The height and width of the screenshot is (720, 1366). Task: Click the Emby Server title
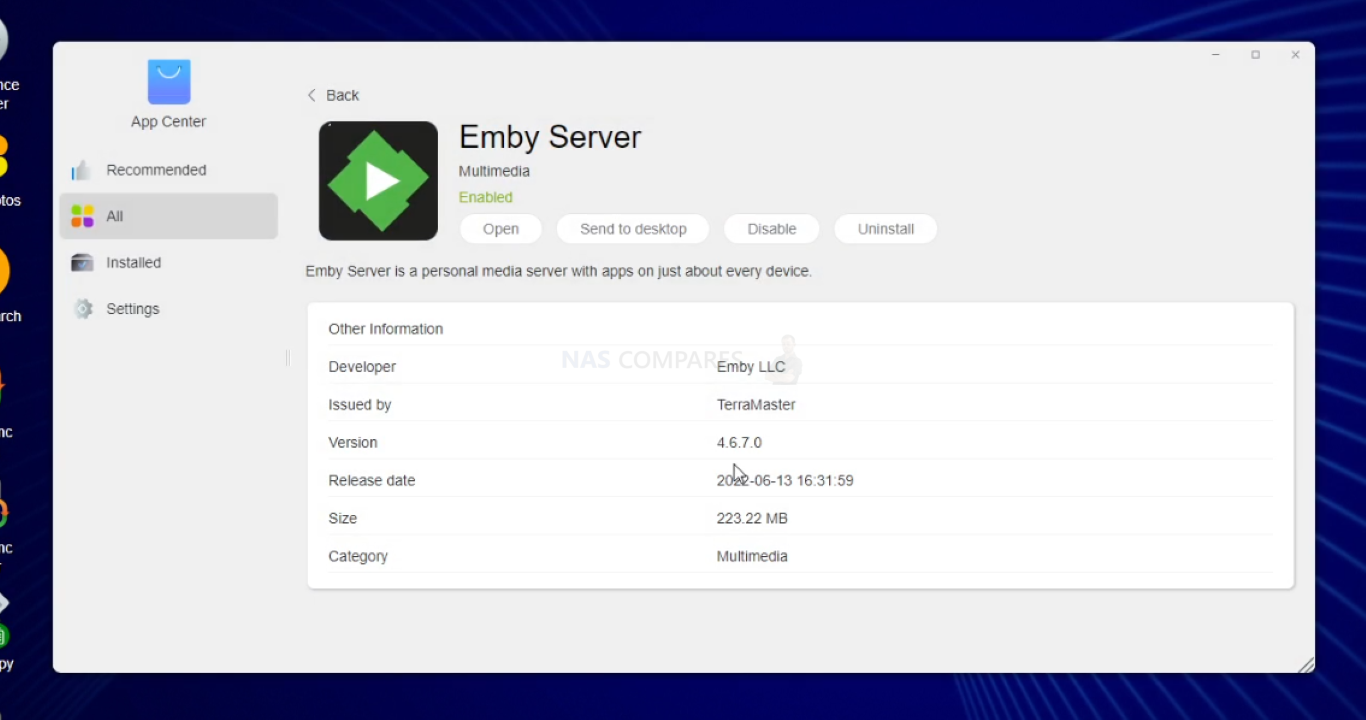[550, 137]
